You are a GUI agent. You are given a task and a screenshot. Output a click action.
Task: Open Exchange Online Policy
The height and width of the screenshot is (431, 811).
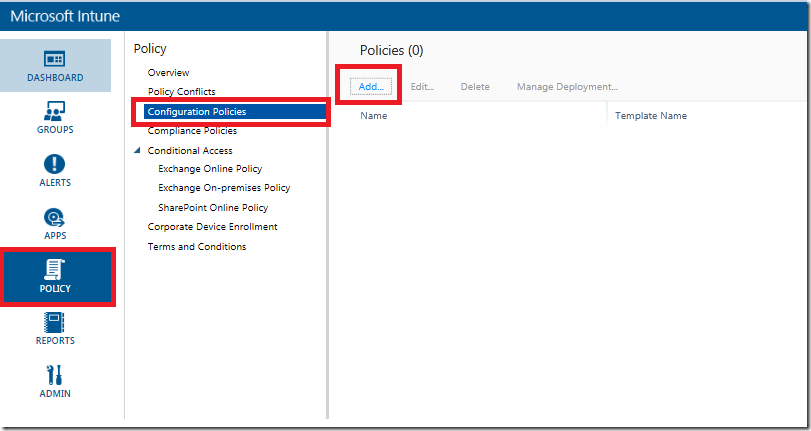(x=210, y=169)
